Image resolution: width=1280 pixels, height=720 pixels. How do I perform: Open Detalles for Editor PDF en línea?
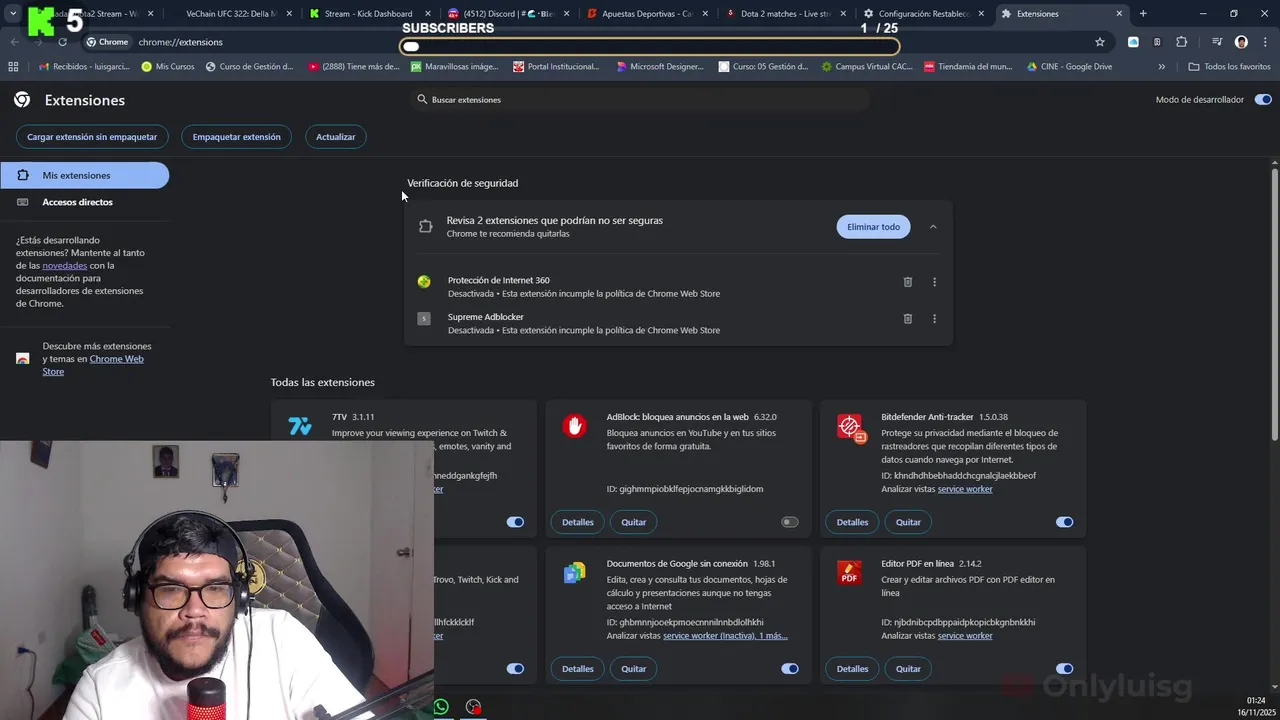click(852, 669)
